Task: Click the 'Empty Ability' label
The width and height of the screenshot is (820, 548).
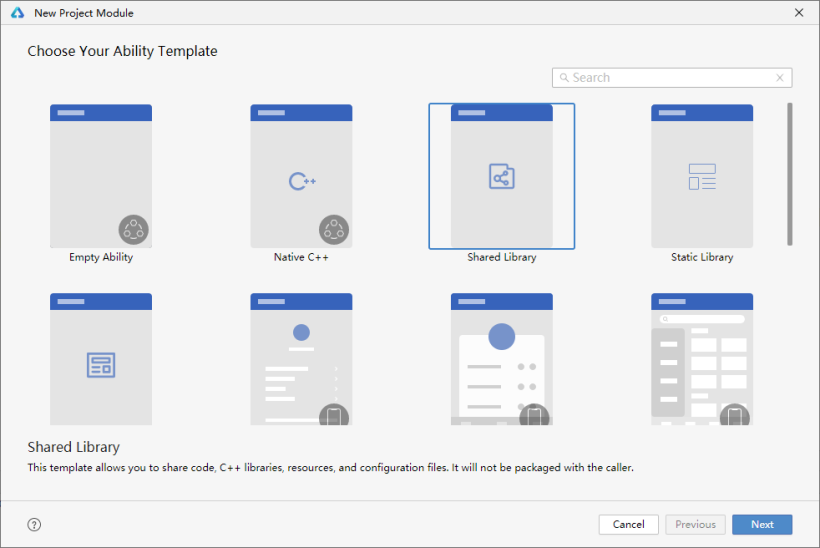Action: click(x=101, y=257)
